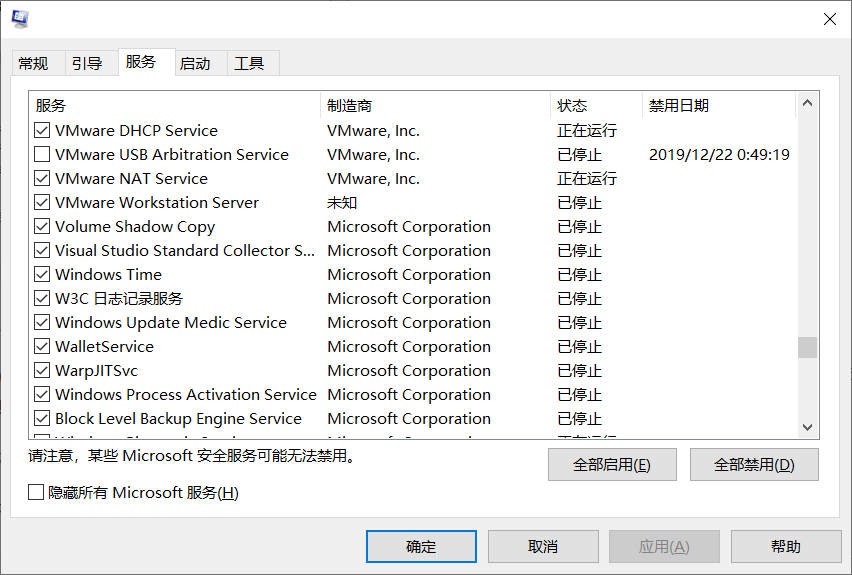This screenshot has height=575, width=852.
Task: Toggle WalletService checkbox
Action: click(42, 346)
